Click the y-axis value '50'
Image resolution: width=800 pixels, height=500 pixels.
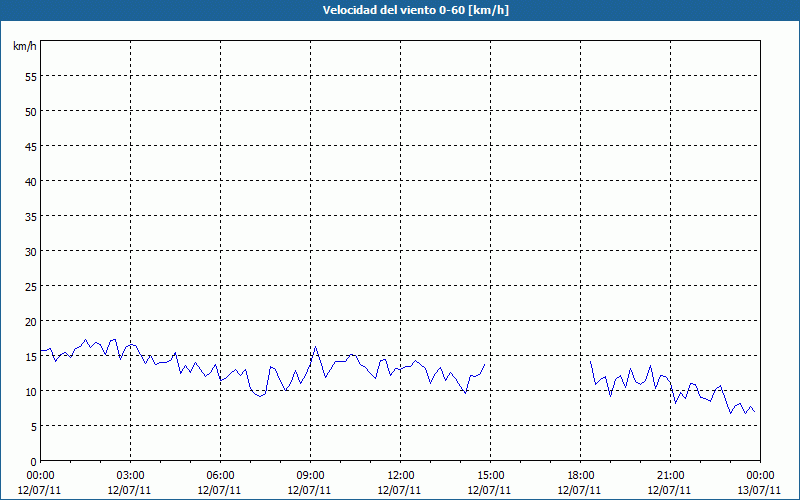pyautogui.click(x=31, y=112)
